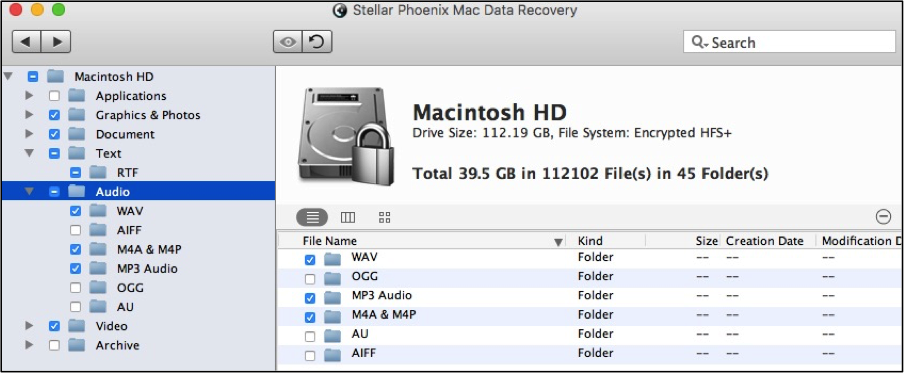The height and width of the screenshot is (373, 904).
Task: Click inside the Search field
Action: pyautogui.click(x=789, y=42)
